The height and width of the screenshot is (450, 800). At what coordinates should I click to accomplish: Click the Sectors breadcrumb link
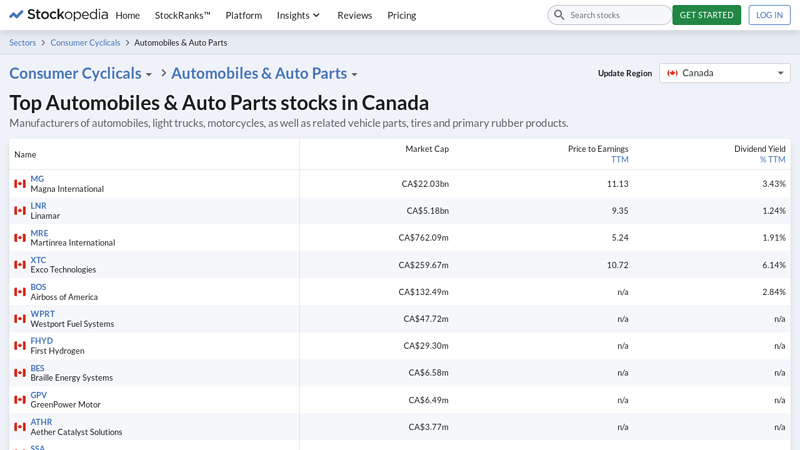click(x=22, y=42)
